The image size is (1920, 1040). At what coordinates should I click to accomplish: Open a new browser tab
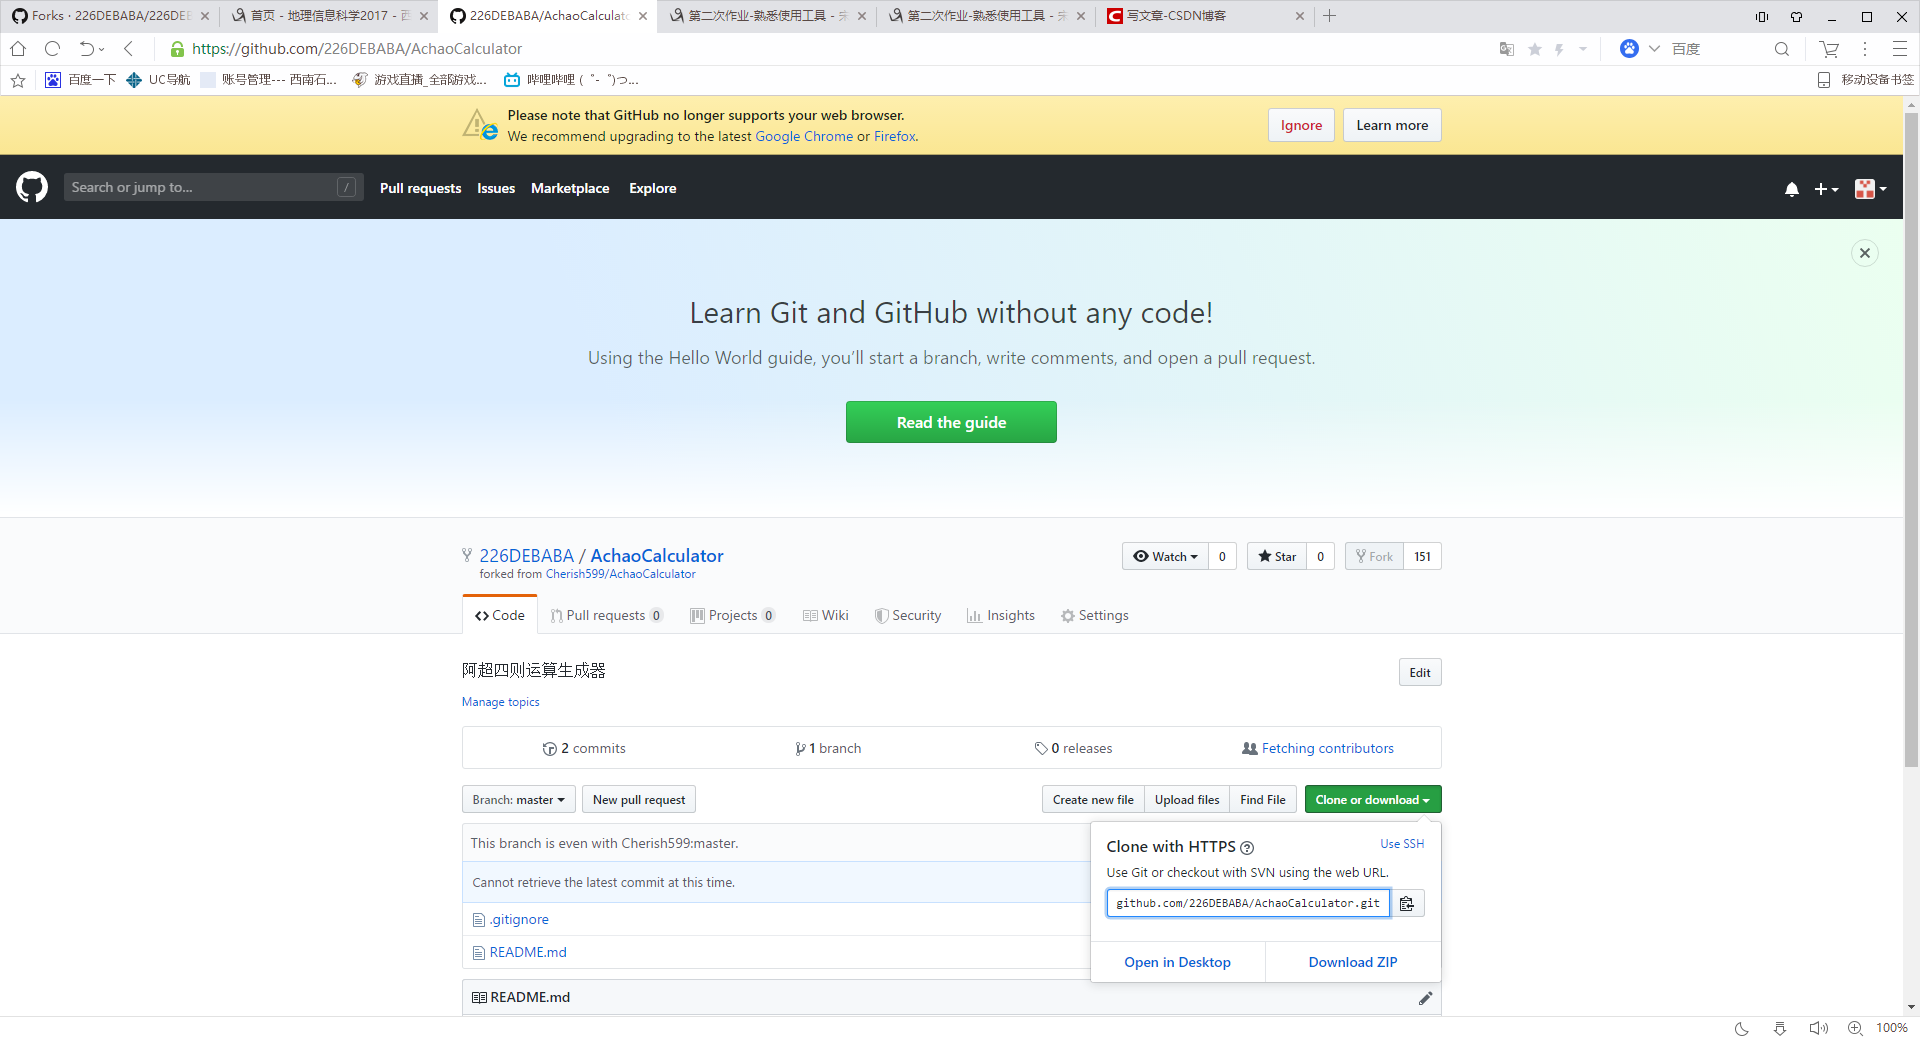1329,16
